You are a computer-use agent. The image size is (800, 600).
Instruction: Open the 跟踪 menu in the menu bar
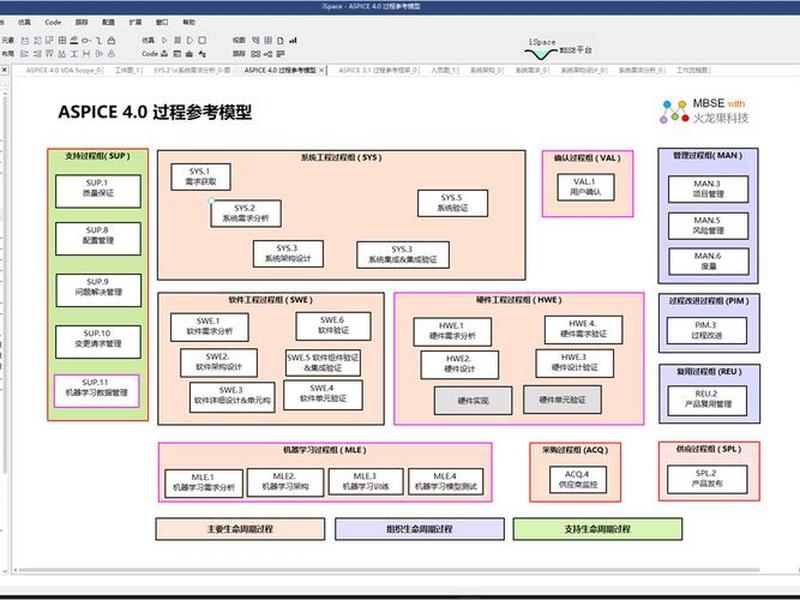(x=82, y=22)
